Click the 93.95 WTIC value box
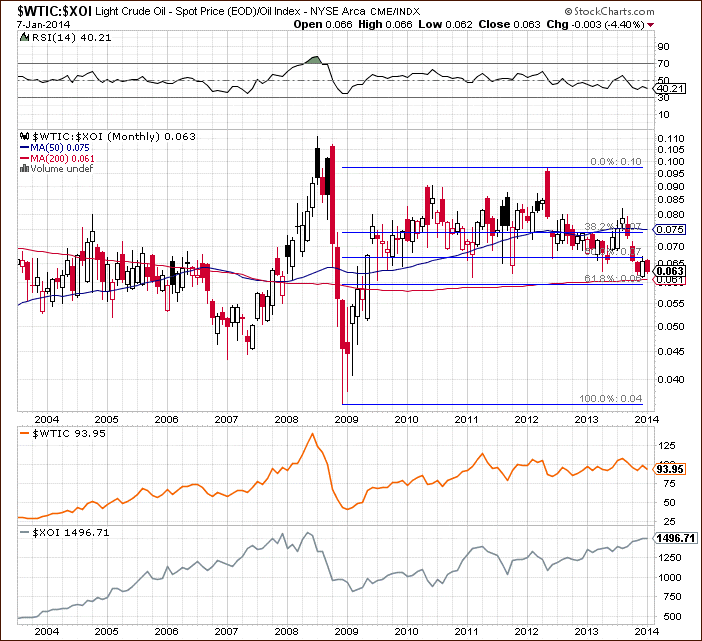Image resolution: width=702 pixels, height=641 pixels. 670,469
